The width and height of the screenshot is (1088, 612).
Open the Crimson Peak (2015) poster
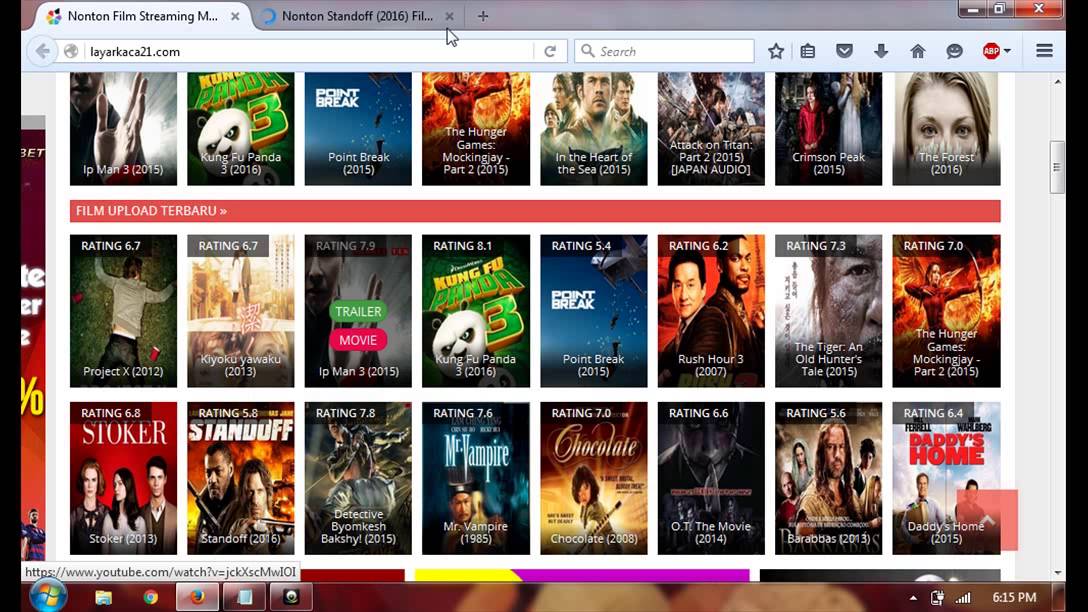point(828,129)
